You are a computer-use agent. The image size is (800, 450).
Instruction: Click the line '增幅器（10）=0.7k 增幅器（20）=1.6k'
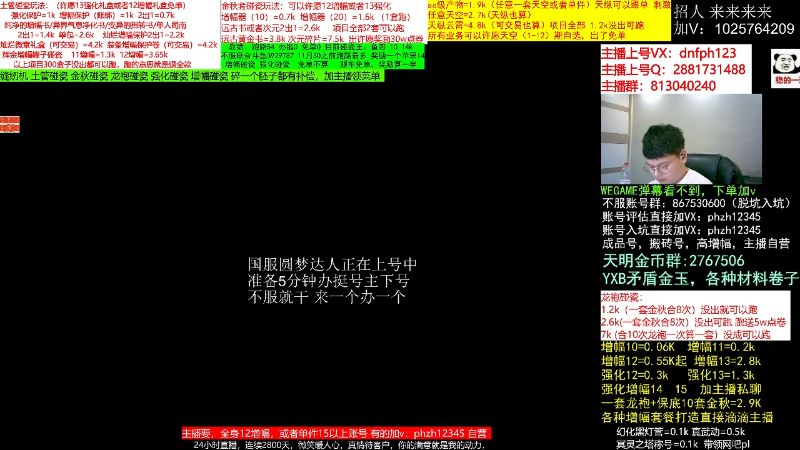(x=316, y=17)
